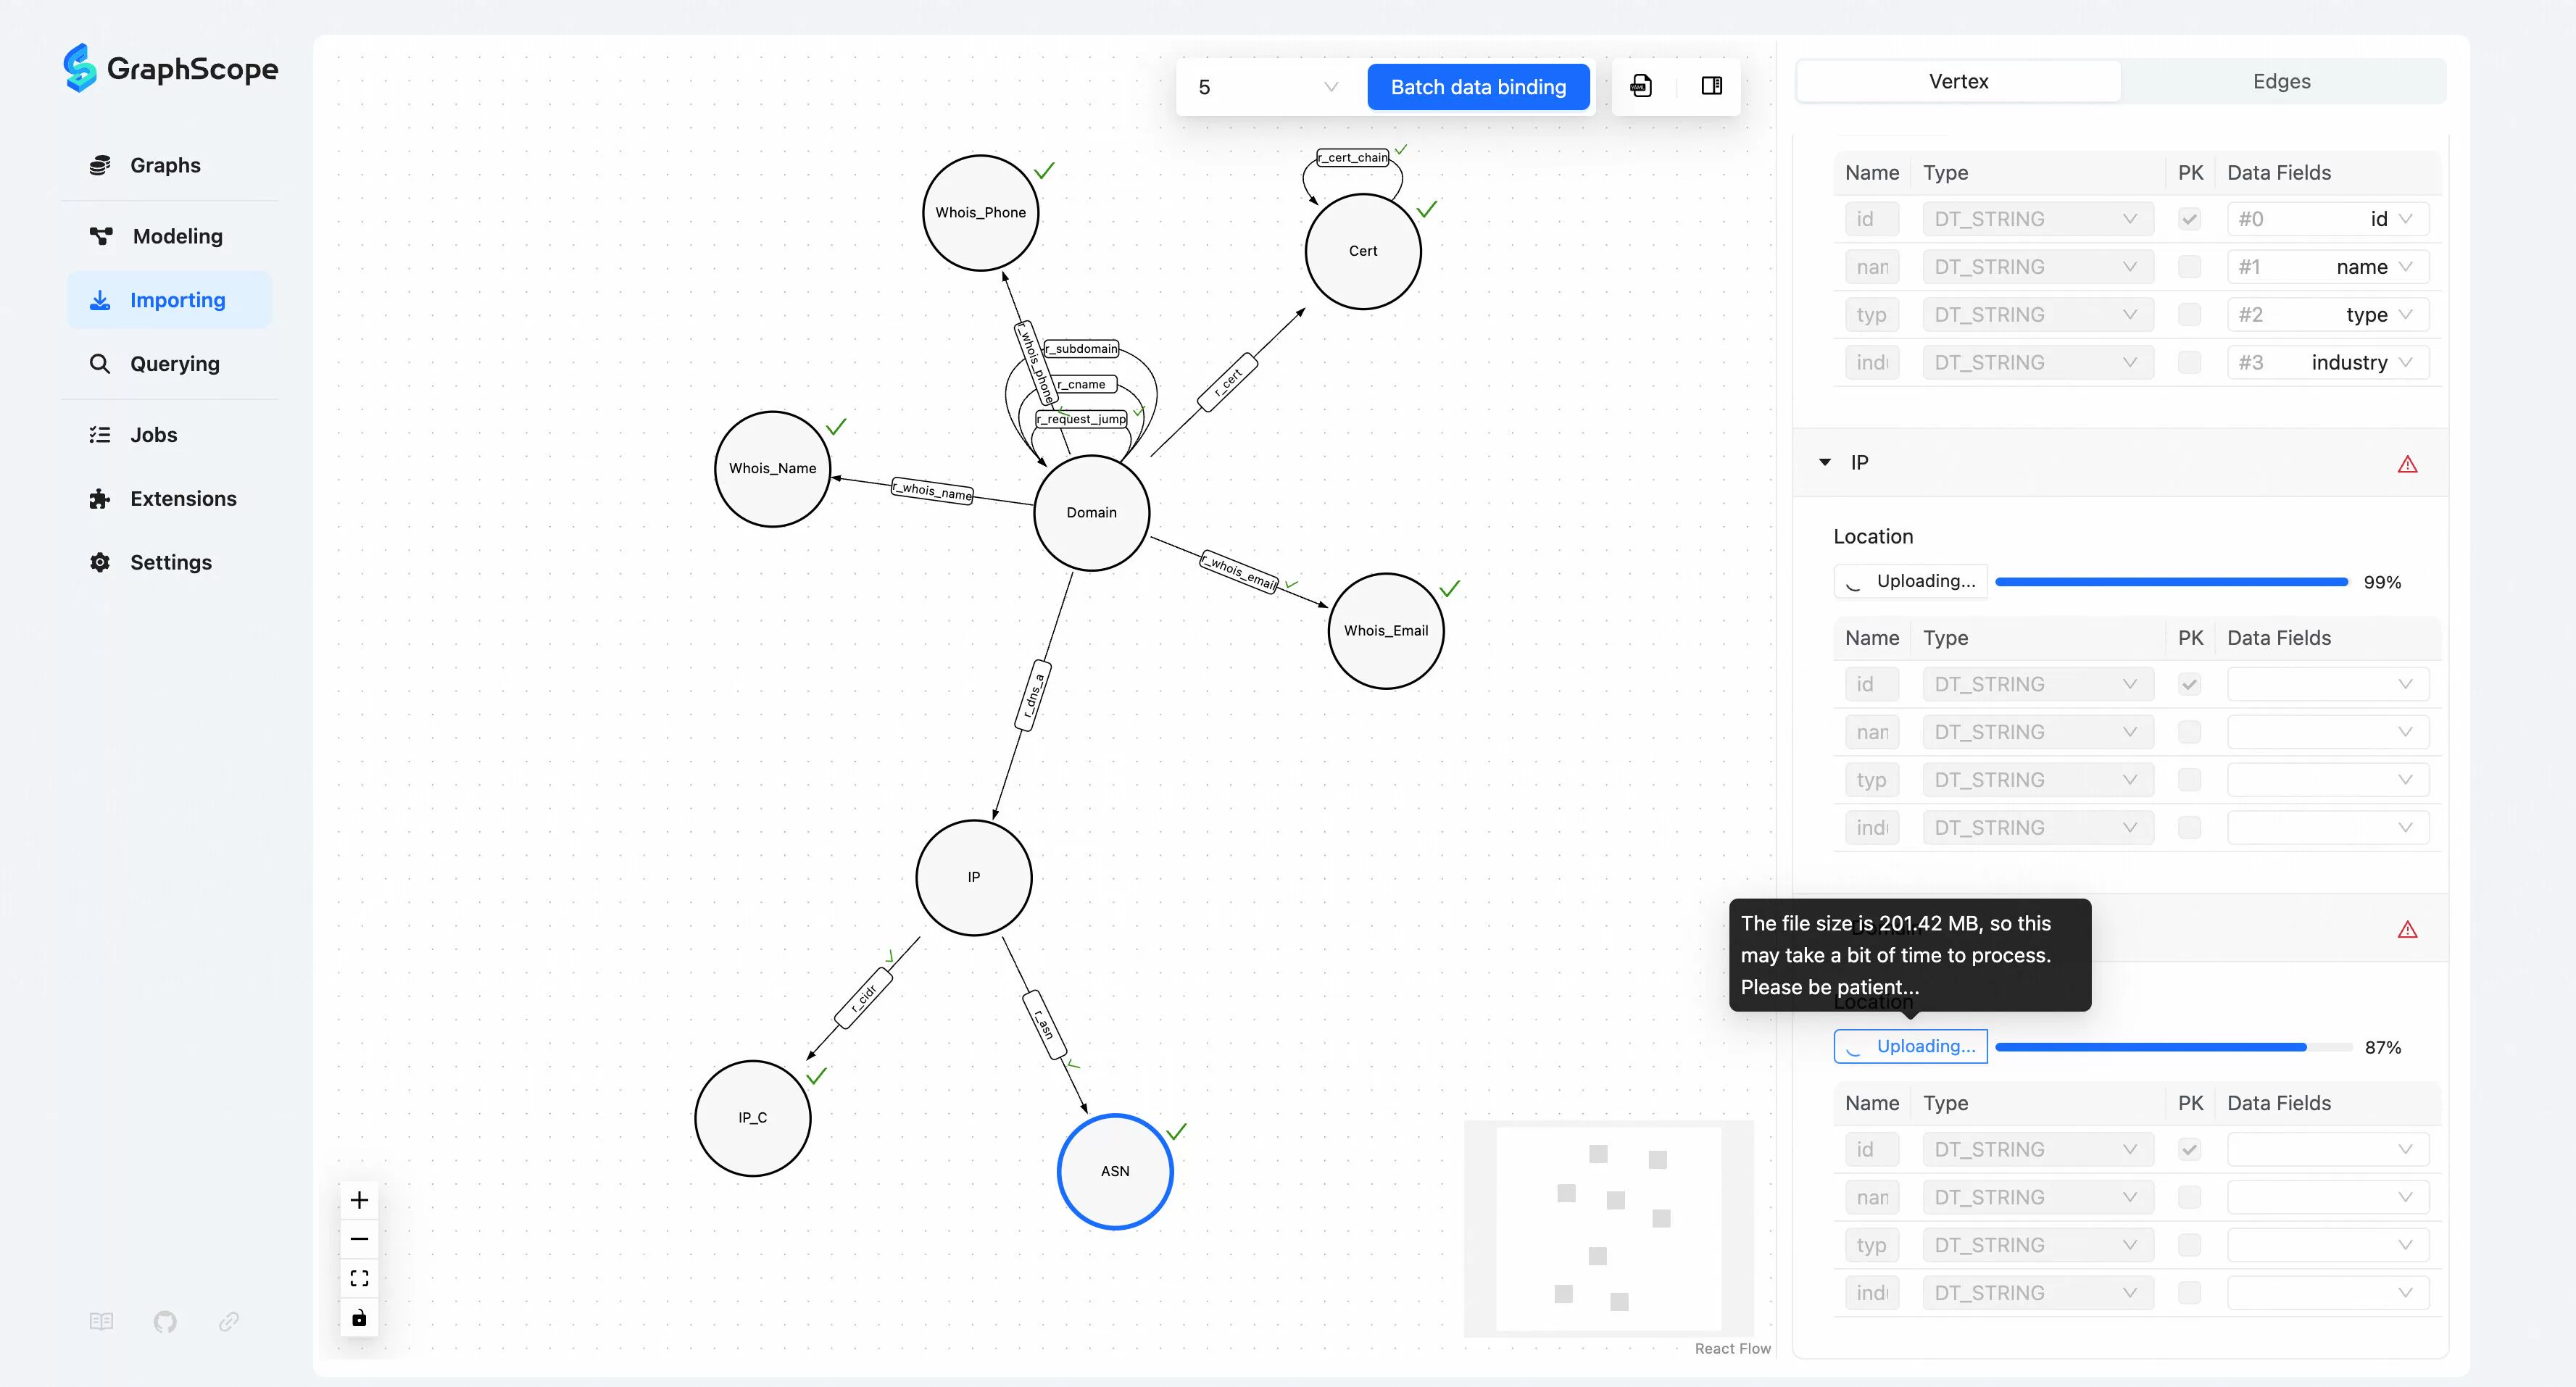Open data field dropdown #1 name
The height and width of the screenshot is (1387, 2576).
pyautogui.click(x=2327, y=267)
